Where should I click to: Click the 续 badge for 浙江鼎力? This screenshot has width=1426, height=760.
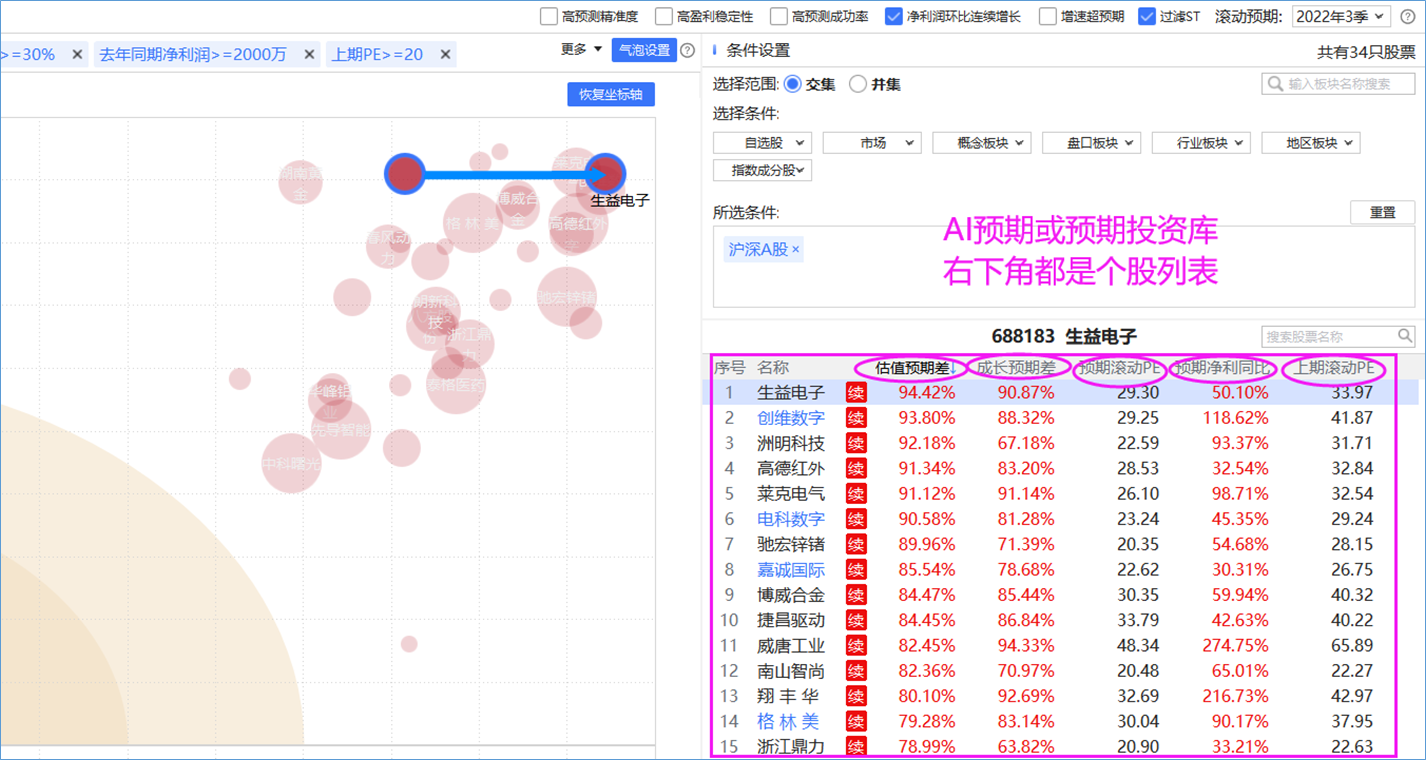(x=856, y=746)
